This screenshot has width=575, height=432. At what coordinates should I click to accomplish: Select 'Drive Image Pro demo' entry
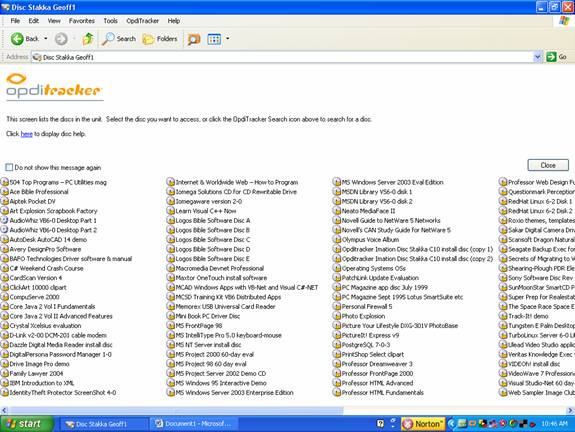(x=39, y=364)
